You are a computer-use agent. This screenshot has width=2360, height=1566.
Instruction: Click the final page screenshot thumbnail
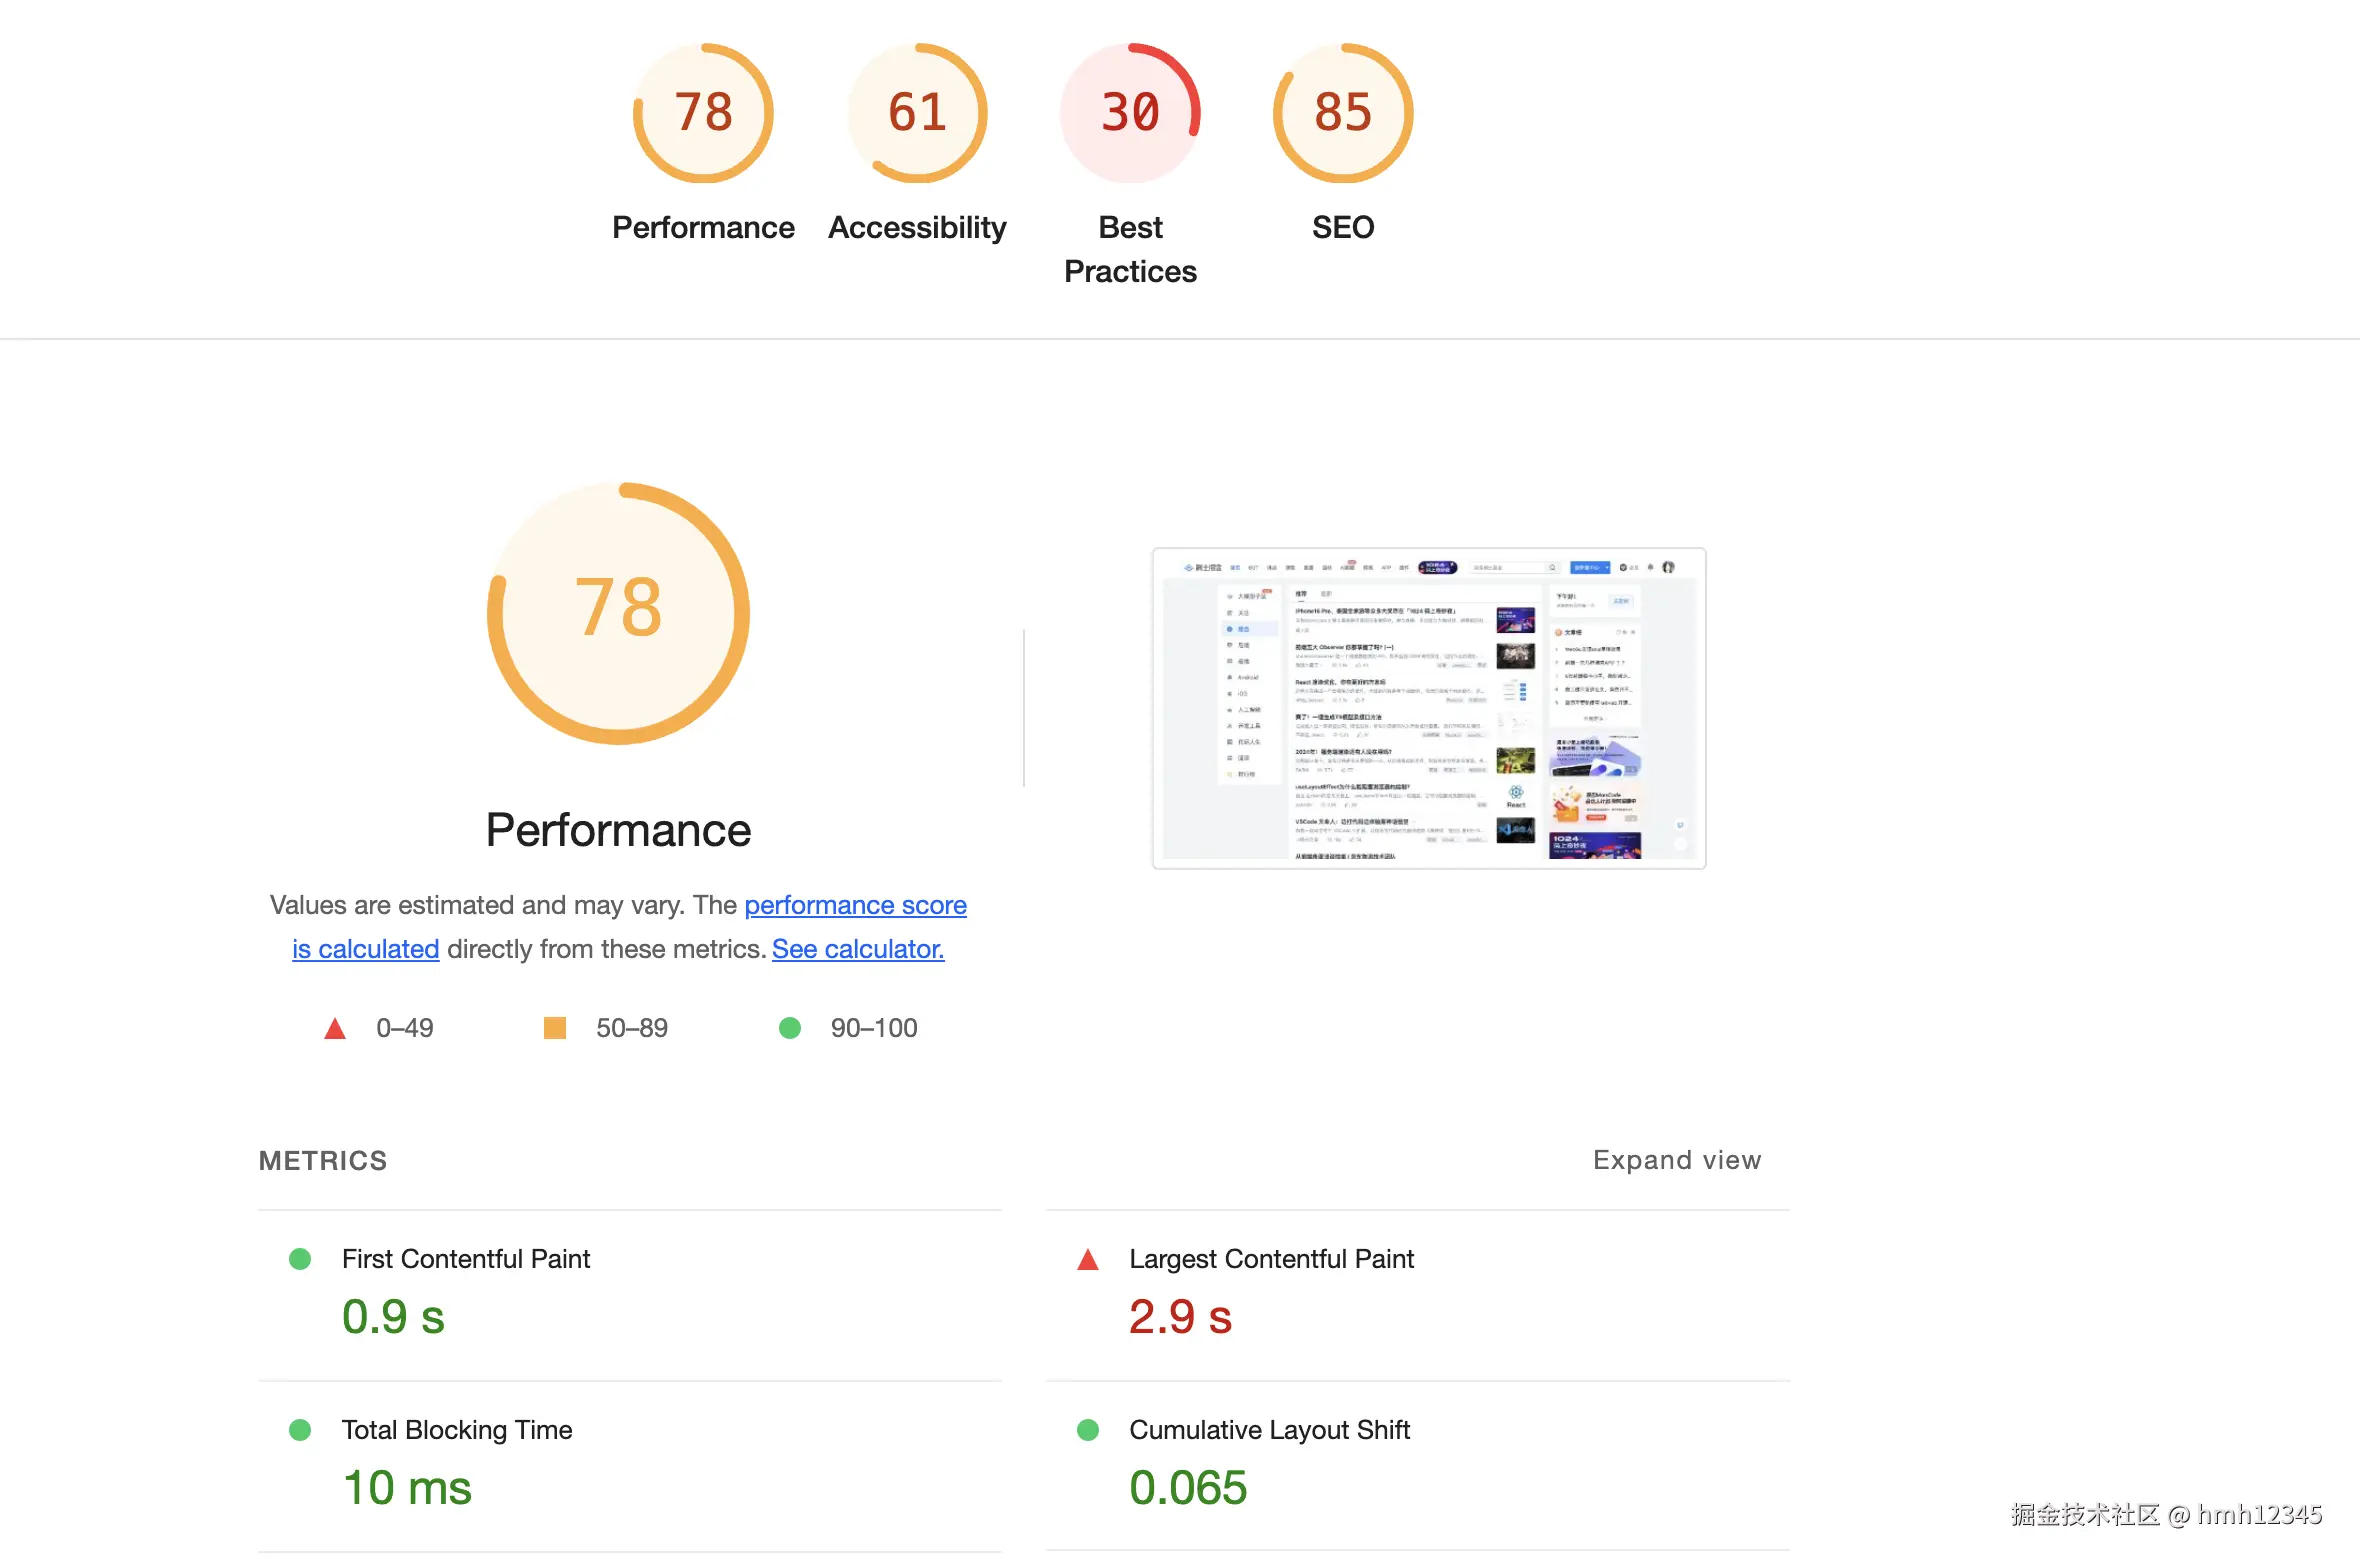1428,708
